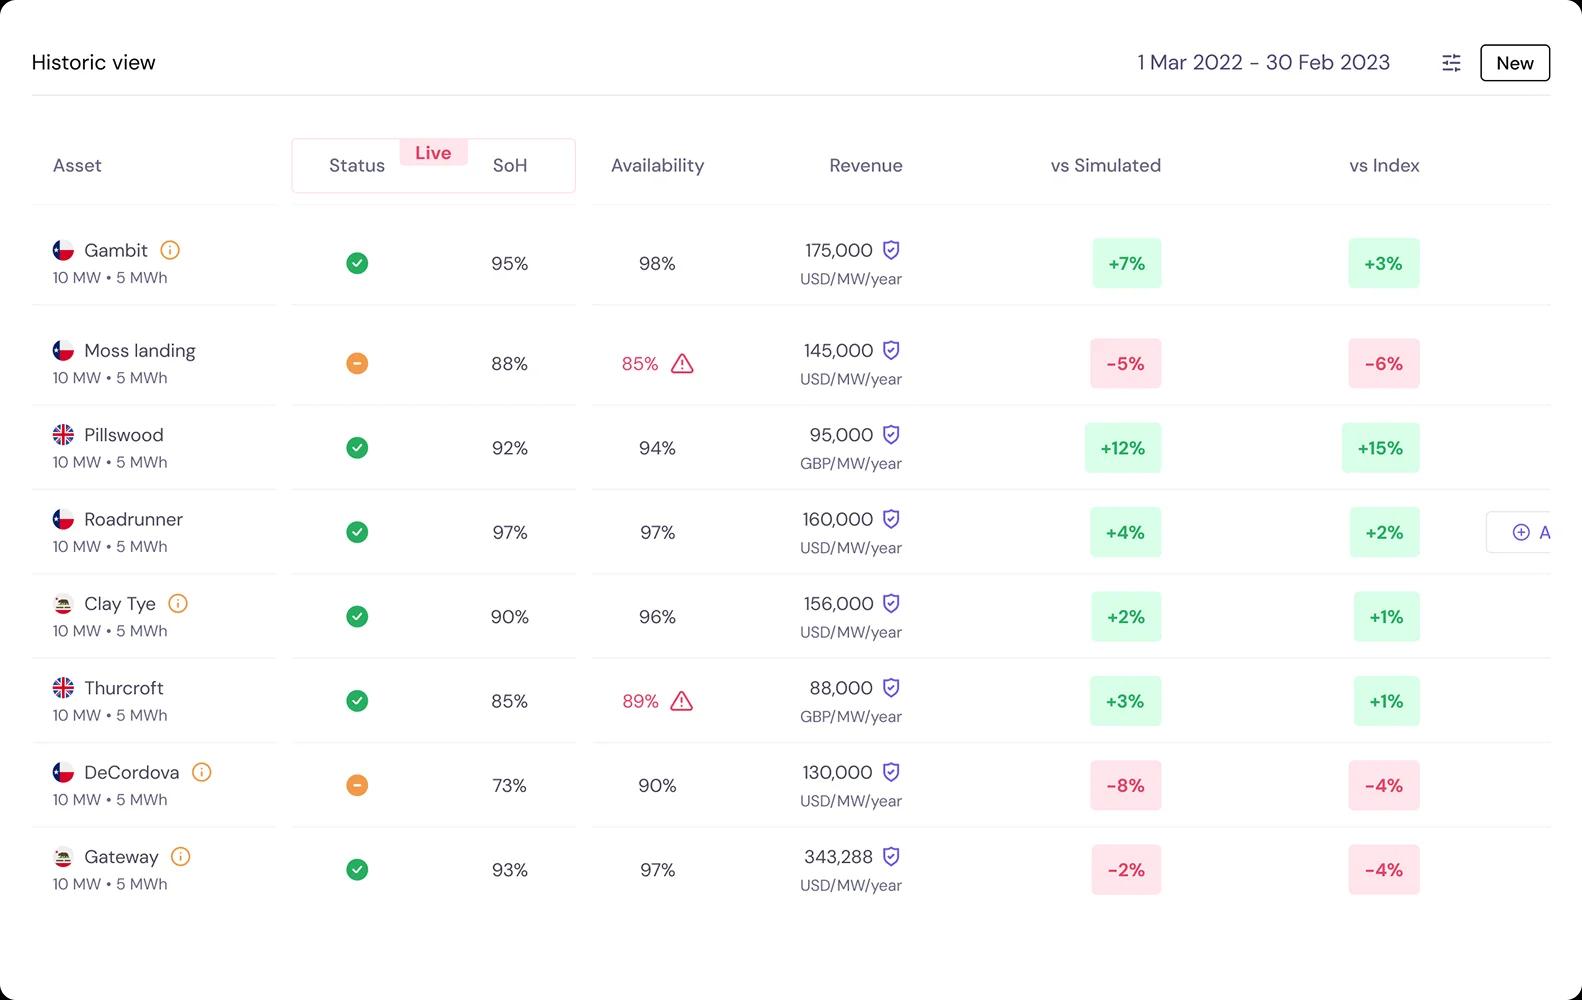This screenshot has height=1000, width=1582.
Task: Click the warning triangle beside Moss landing availability
Action: (682, 364)
